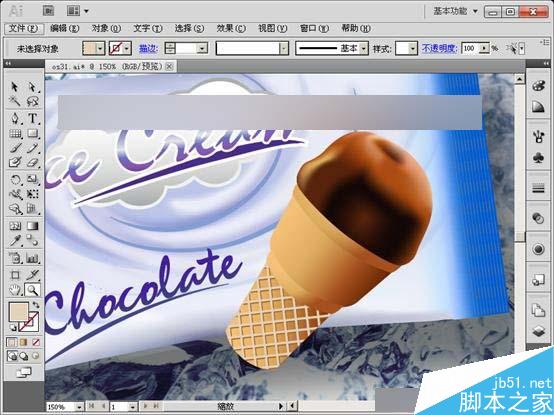
Task: Activate the Free Transform tool
Action: tap(32, 194)
